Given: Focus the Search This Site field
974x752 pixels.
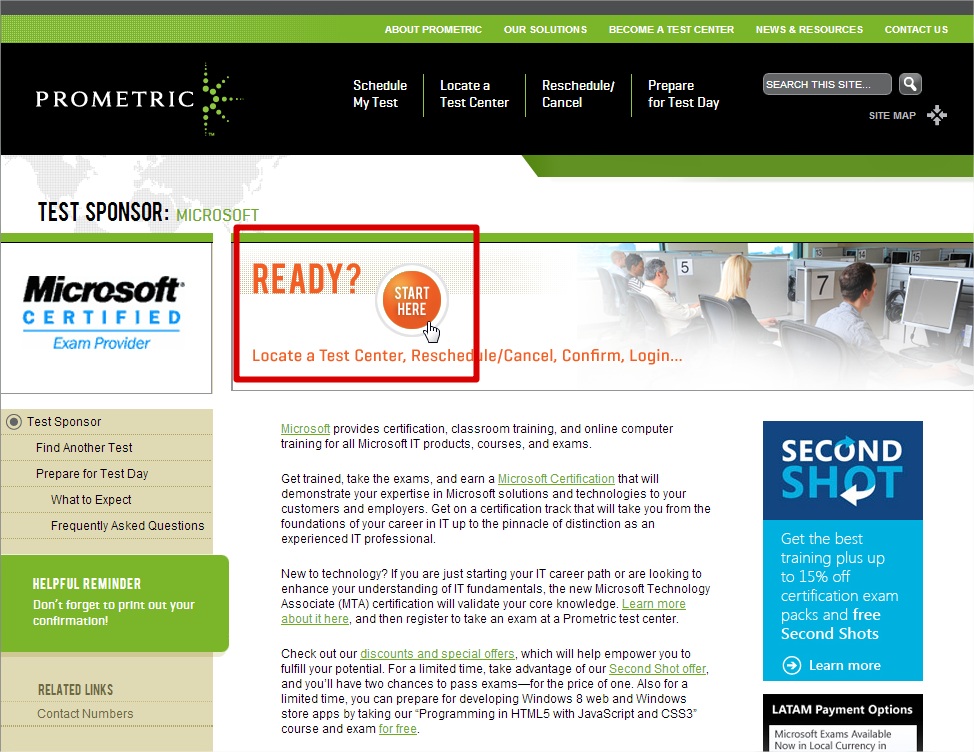Looking at the screenshot, I should point(826,85).
